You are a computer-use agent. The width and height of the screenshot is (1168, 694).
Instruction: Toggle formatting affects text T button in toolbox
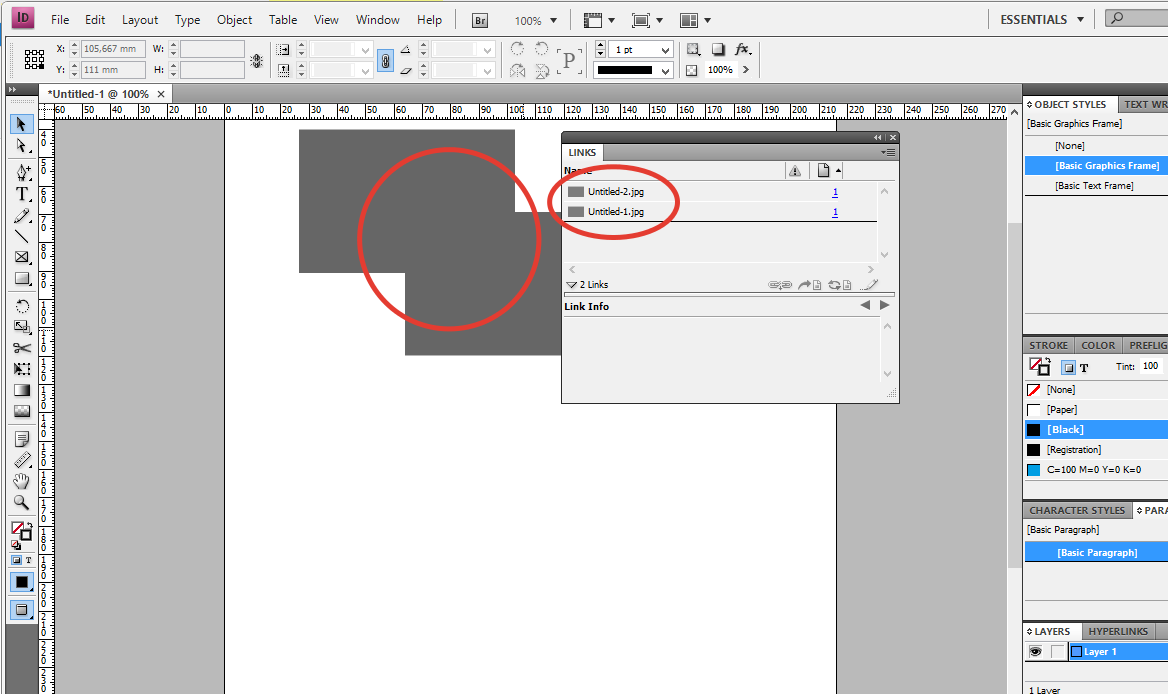29,560
